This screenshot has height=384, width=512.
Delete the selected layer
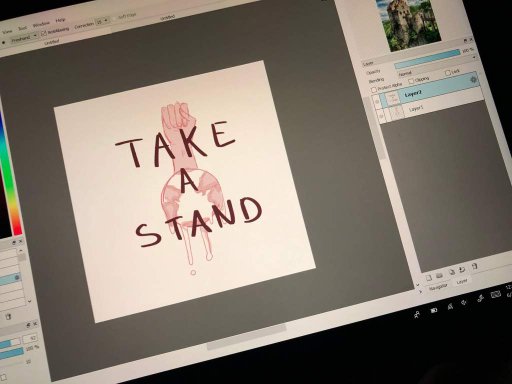click(475, 266)
